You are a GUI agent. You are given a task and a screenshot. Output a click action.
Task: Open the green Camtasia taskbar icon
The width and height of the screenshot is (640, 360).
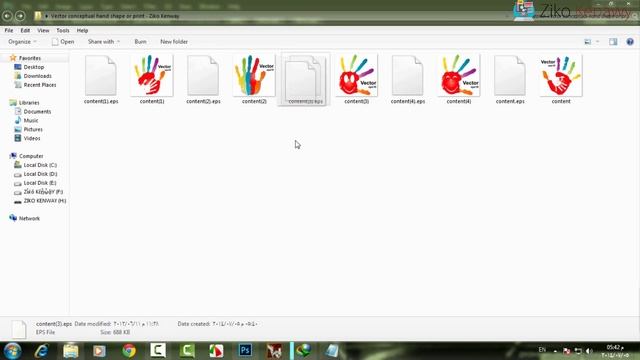(187, 351)
